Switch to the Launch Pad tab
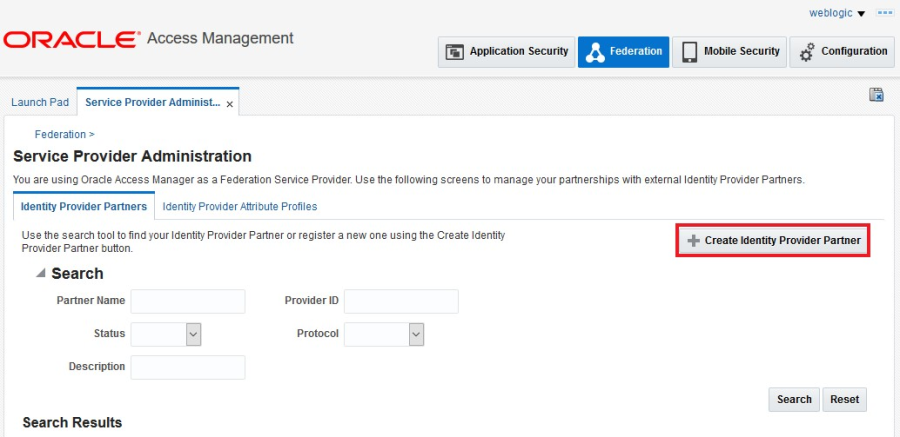 coord(40,102)
